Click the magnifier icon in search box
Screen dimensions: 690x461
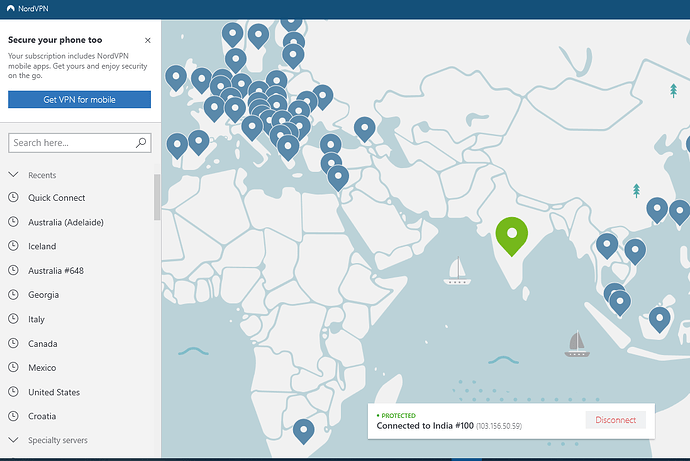141,143
